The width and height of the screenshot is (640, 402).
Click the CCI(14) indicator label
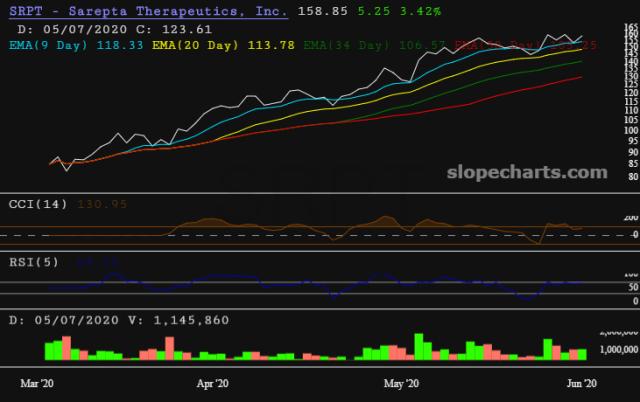(37, 204)
